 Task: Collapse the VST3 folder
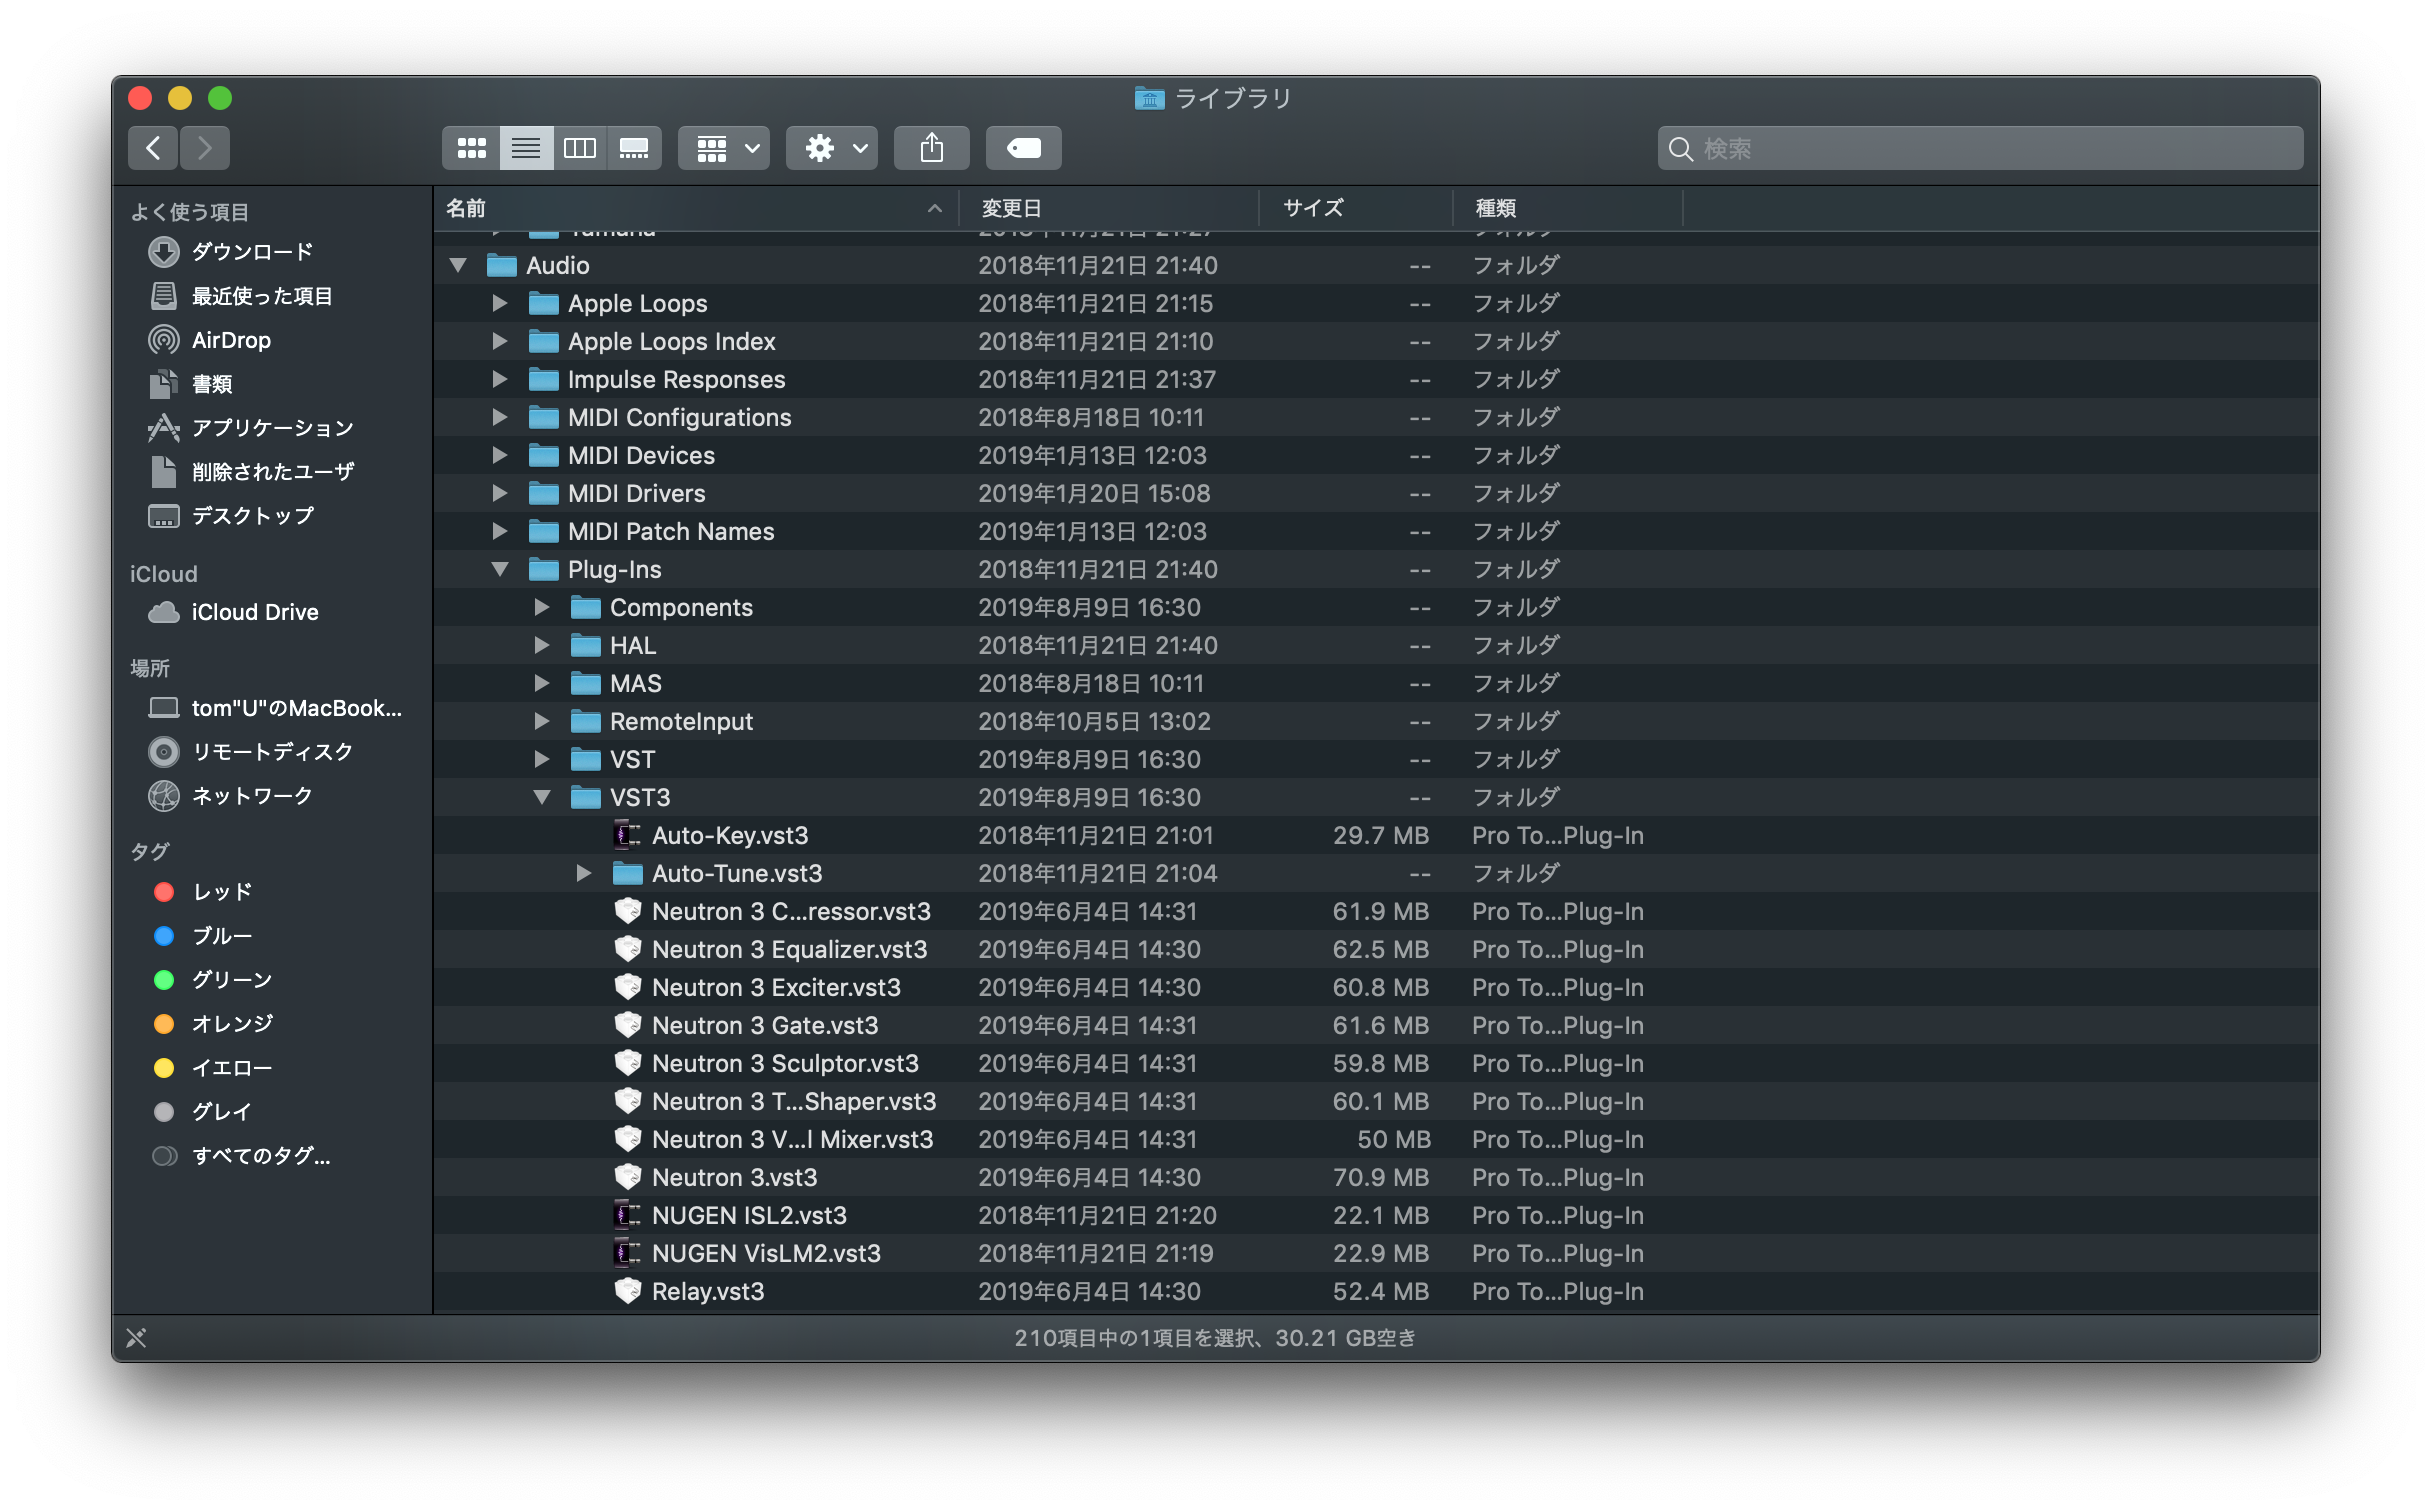(542, 797)
